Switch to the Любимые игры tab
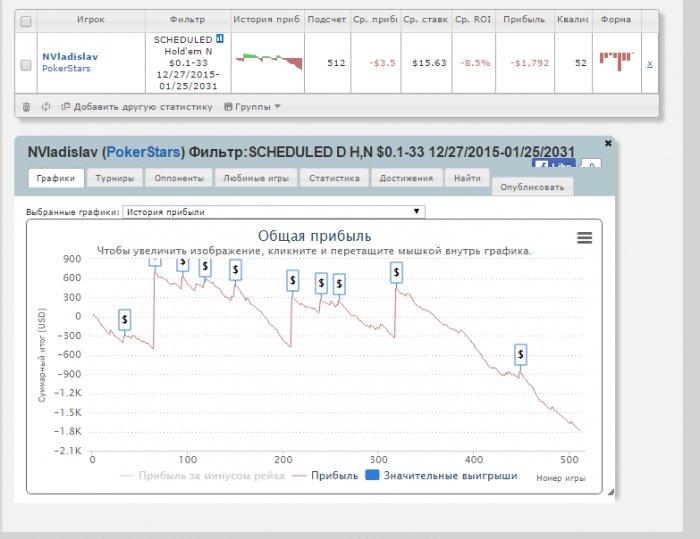Image resolution: width=700 pixels, height=539 pixels. tap(256, 178)
